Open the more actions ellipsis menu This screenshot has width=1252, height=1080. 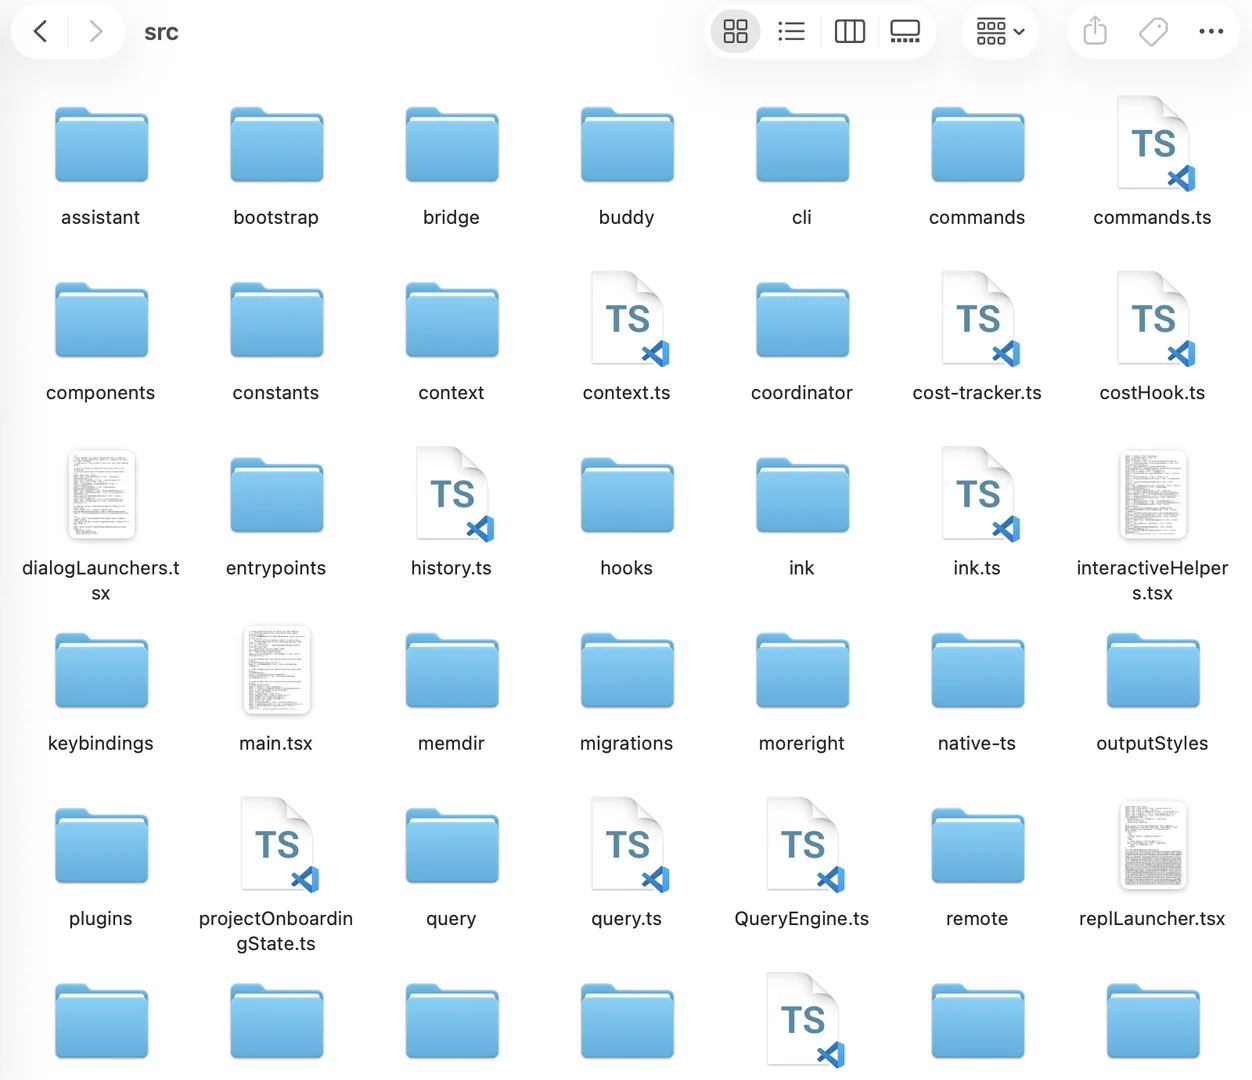tap(1211, 32)
